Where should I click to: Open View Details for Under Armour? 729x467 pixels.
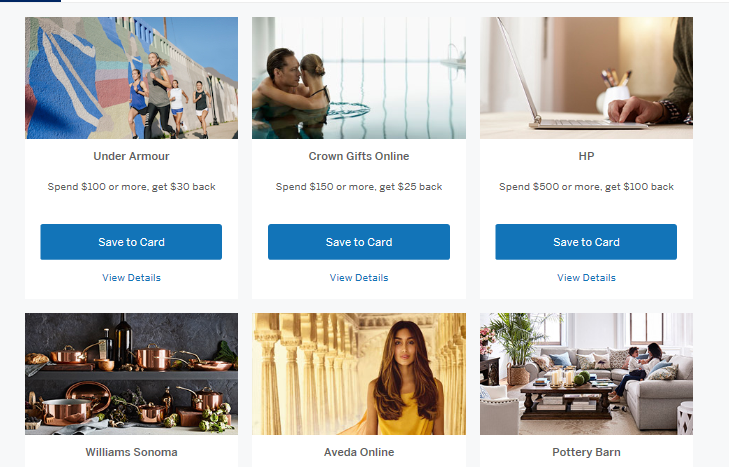(132, 278)
